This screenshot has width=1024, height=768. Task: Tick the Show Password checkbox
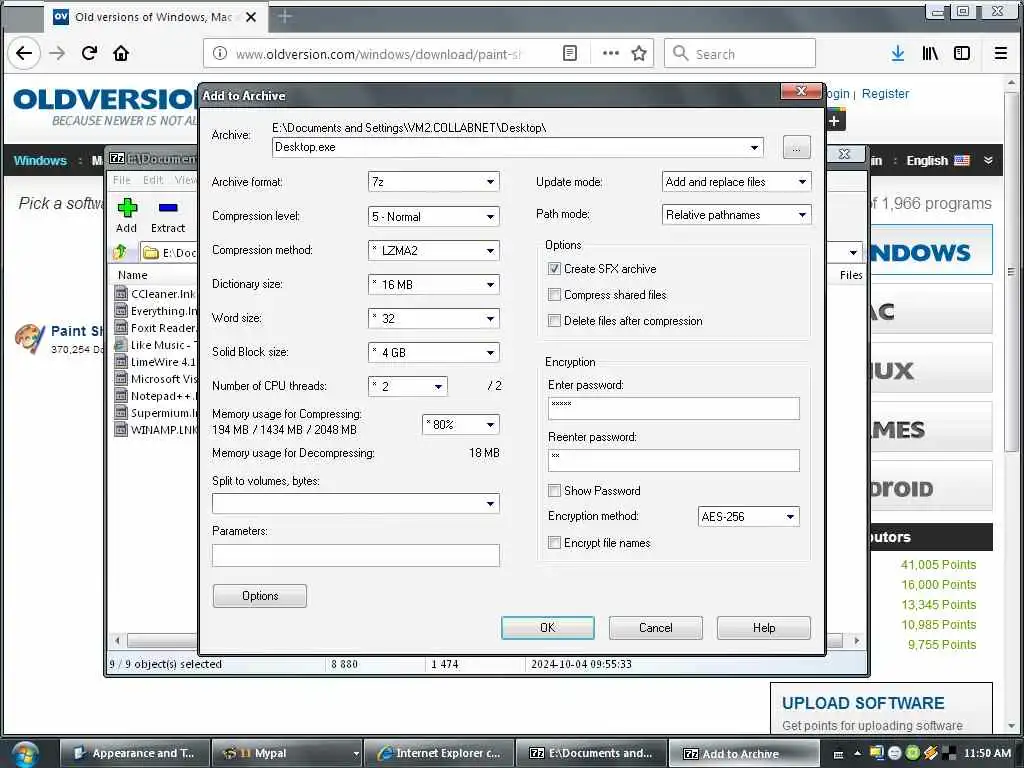[554, 490]
